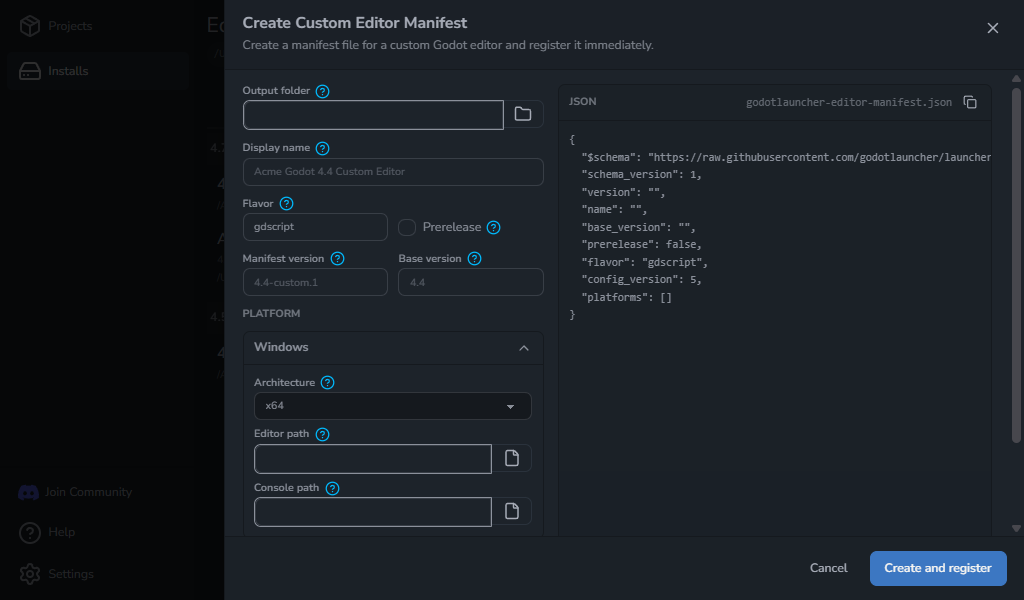Open help tooltip for Output folder
The width and height of the screenshot is (1024, 600).
click(x=323, y=91)
